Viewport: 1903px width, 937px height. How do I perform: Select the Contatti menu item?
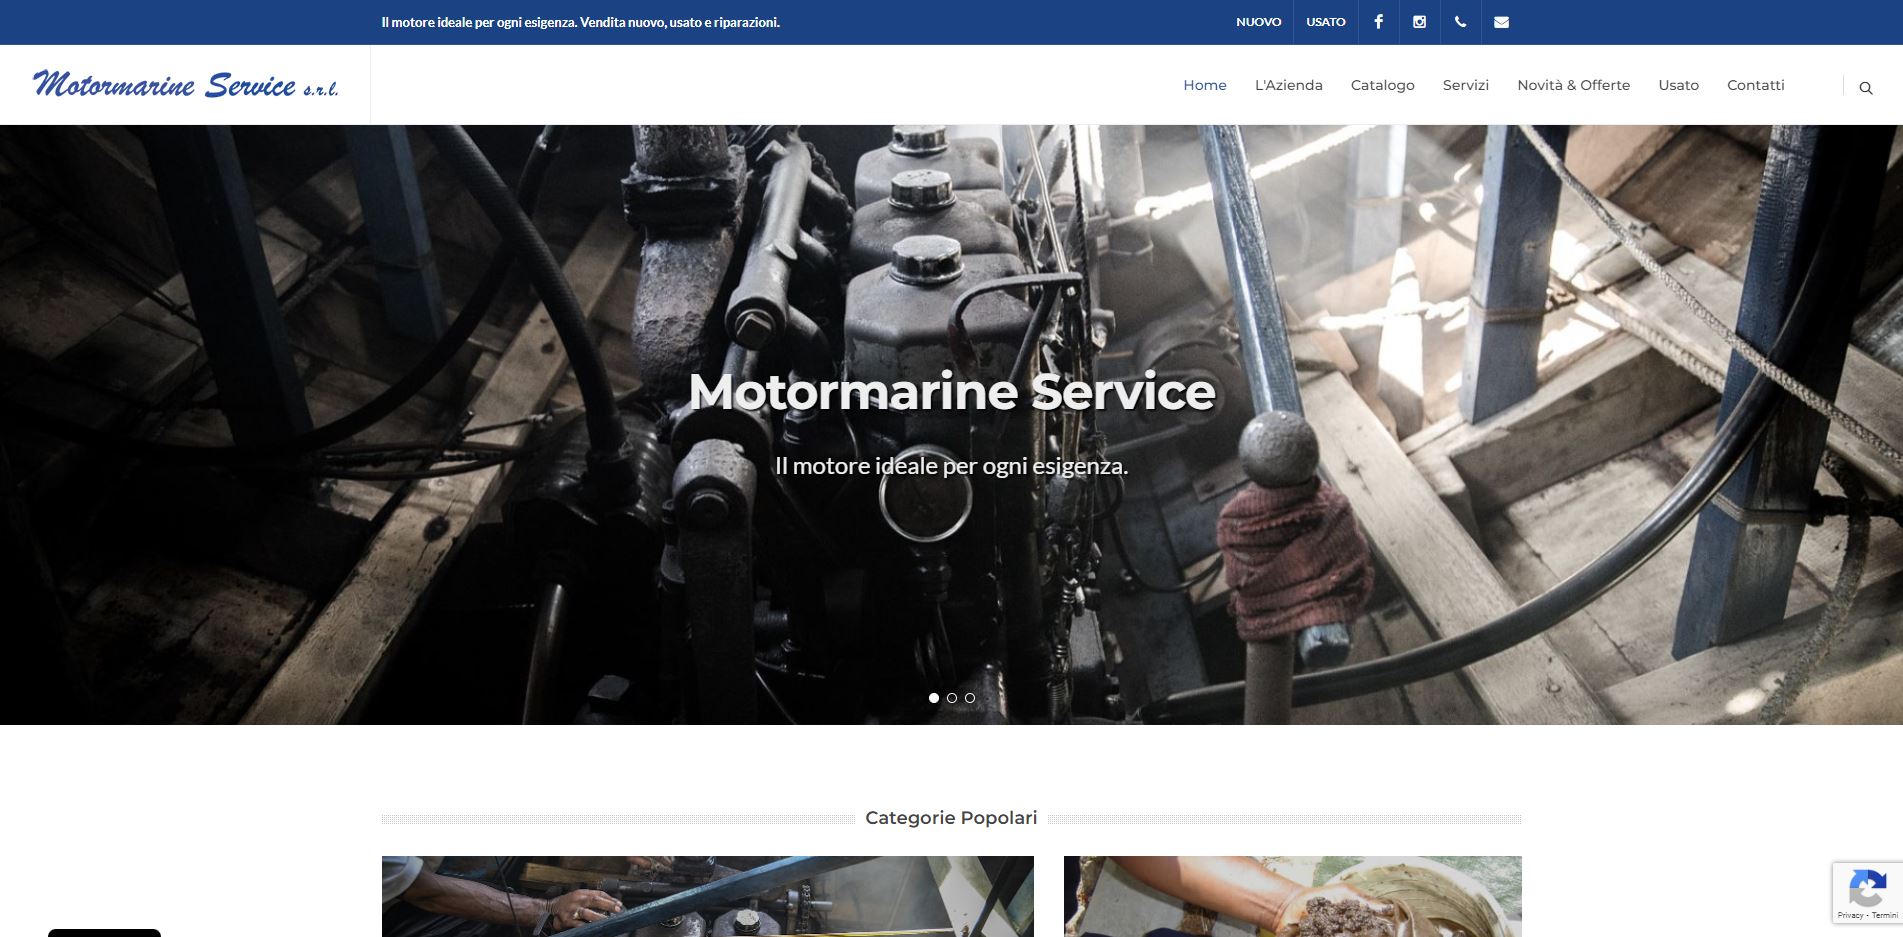pos(1754,85)
